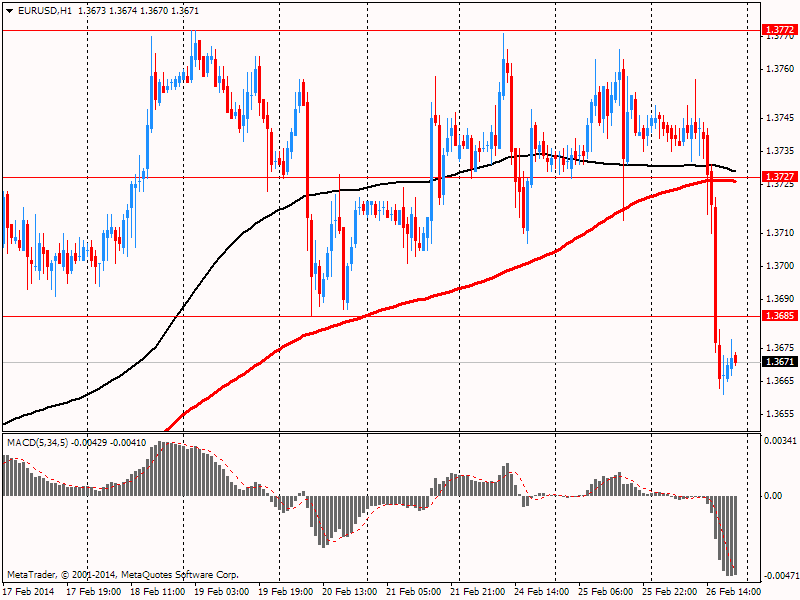Click the 20 Feb 13:00 time label
The height and width of the screenshot is (600, 800).
tap(349, 592)
